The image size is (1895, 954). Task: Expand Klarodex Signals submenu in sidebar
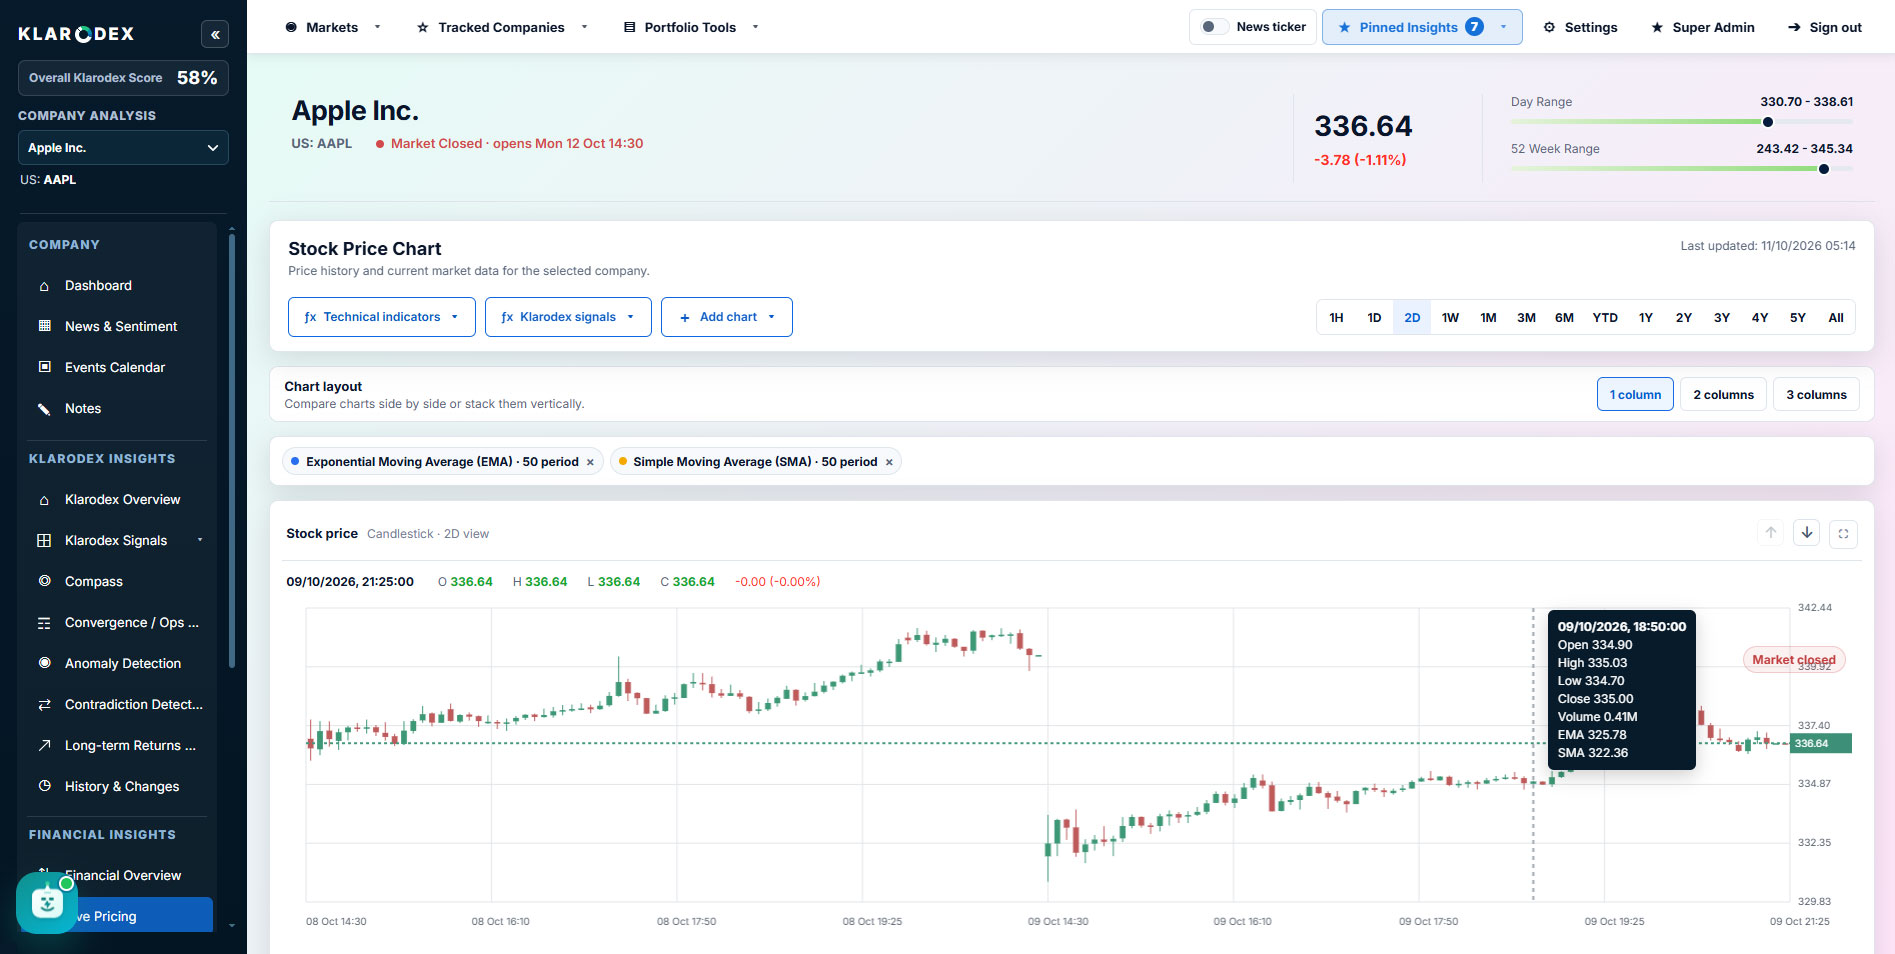coord(200,540)
